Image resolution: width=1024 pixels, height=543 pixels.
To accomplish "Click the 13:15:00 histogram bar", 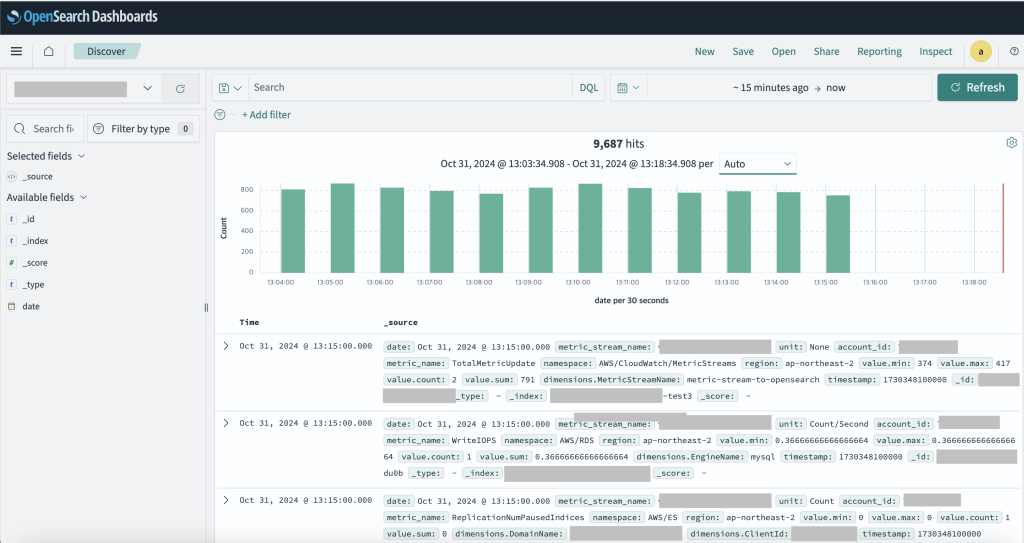I will (838, 234).
